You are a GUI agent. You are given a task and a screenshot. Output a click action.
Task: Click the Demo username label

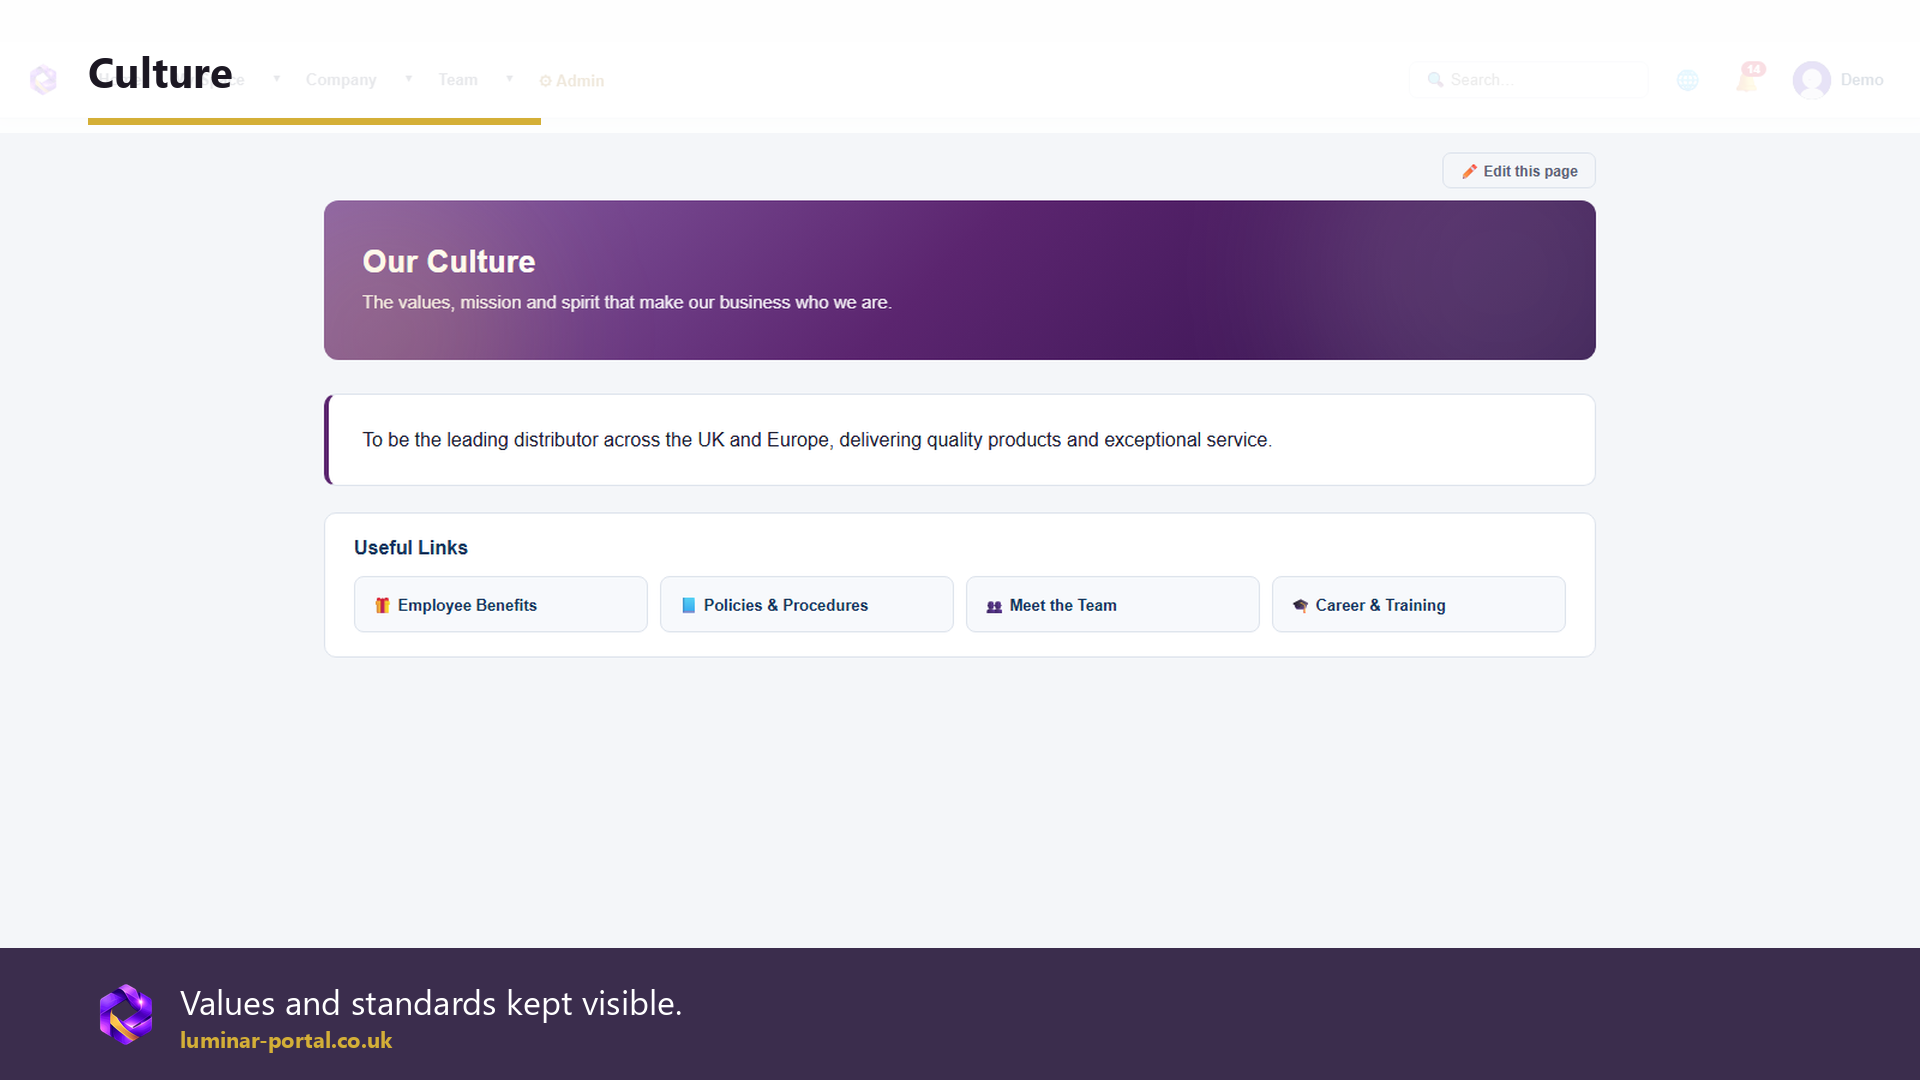pyautogui.click(x=1862, y=80)
